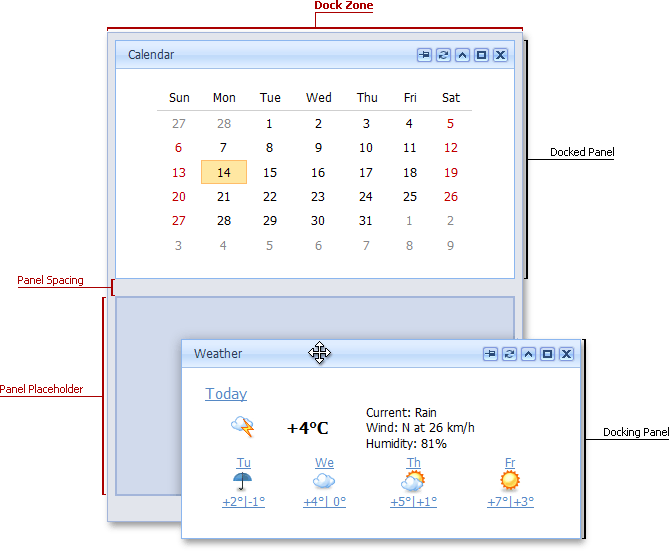Open +7°|+3° temperature link
The image size is (669, 553).
[x=511, y=501]
